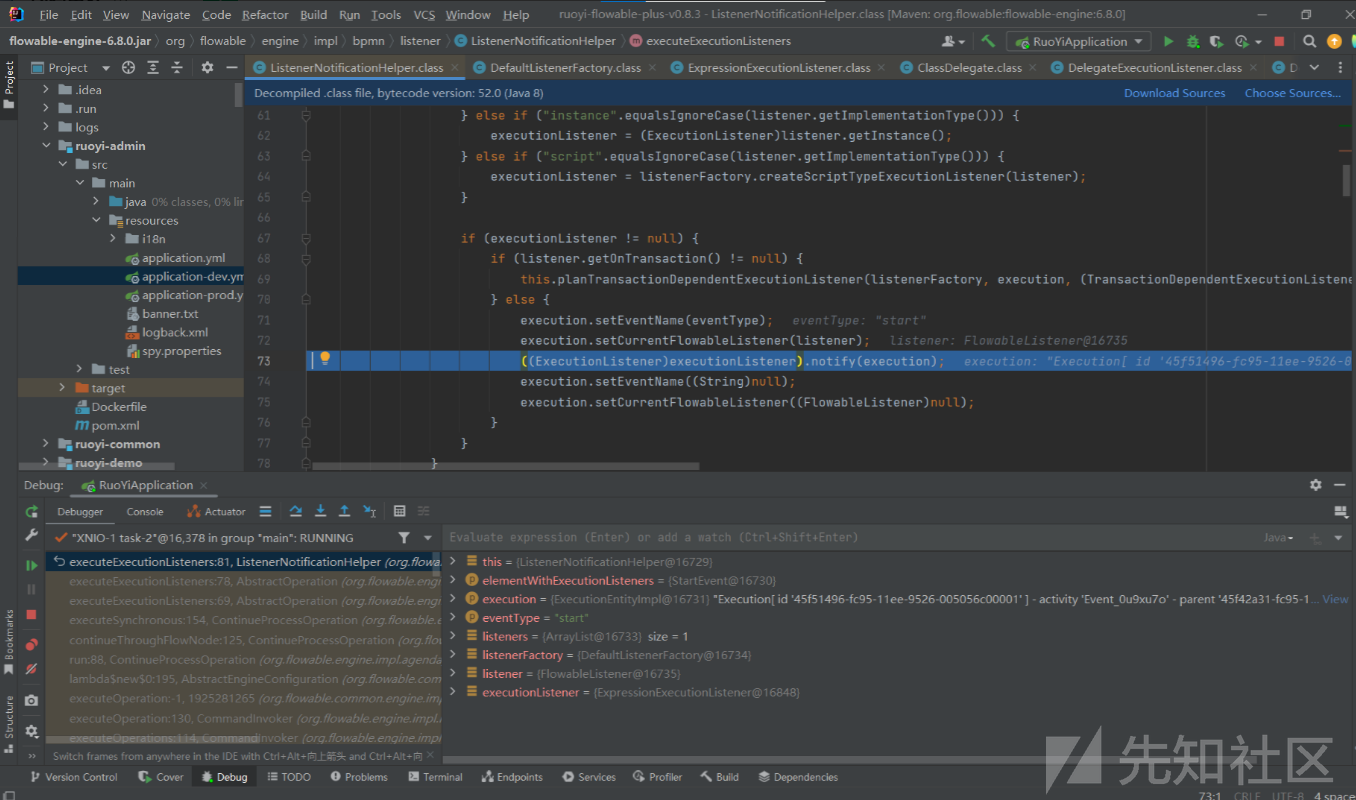Expand the .idea folder in Project tree
This screenshot has width=1356, height=800.
(x=46, y=89)
